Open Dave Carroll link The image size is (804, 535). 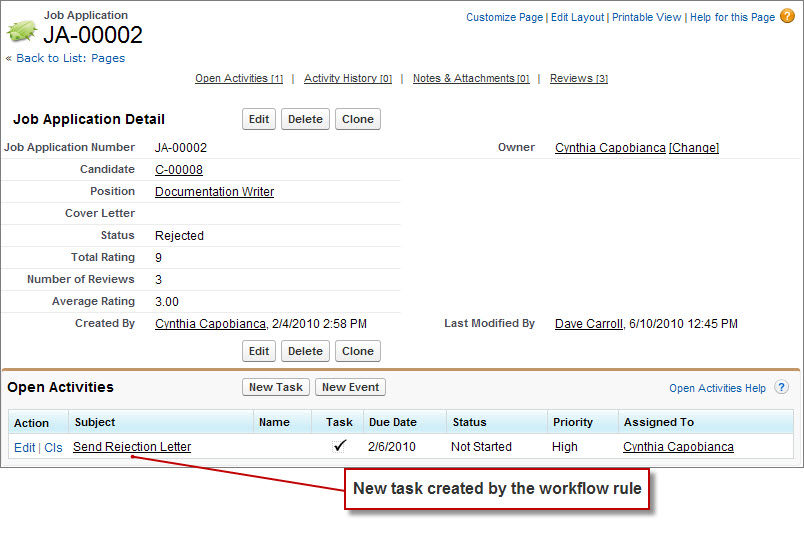pyautogui.click(x=589, y=324)
